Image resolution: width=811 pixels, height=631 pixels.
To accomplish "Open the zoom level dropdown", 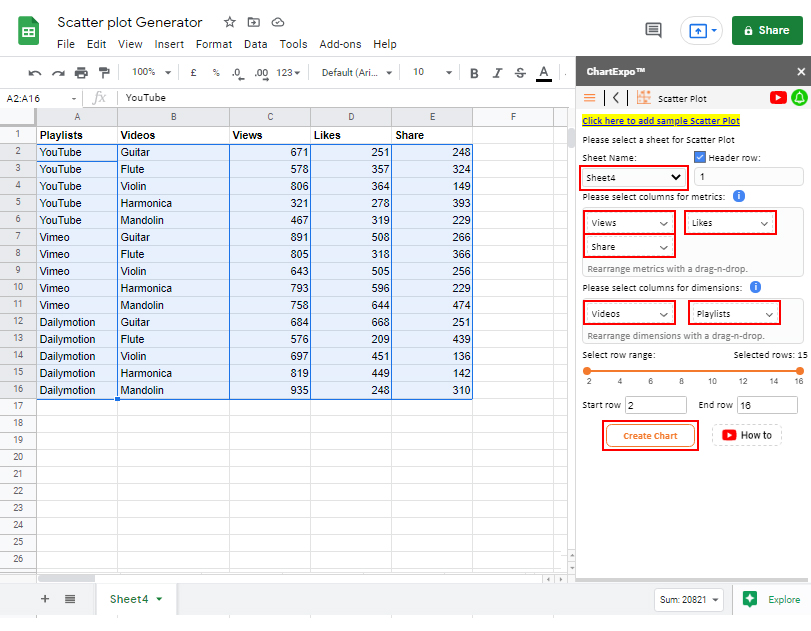I will click(x=152, y=72).
